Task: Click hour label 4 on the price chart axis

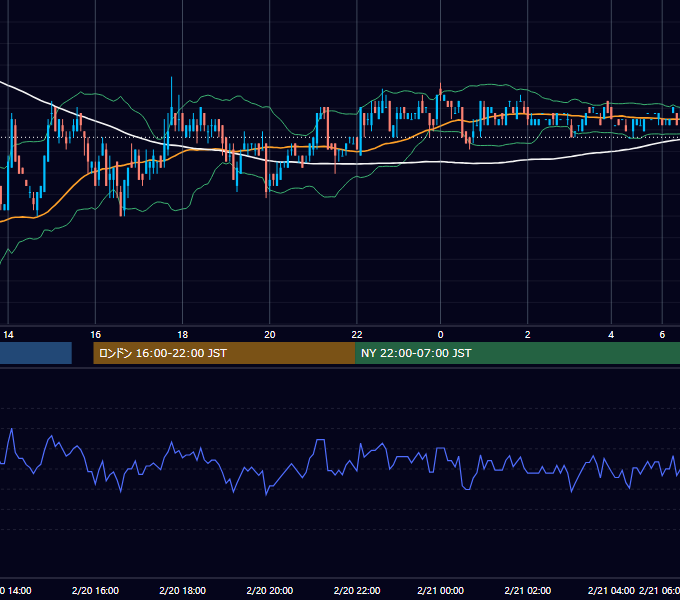Action: point(611,335)
